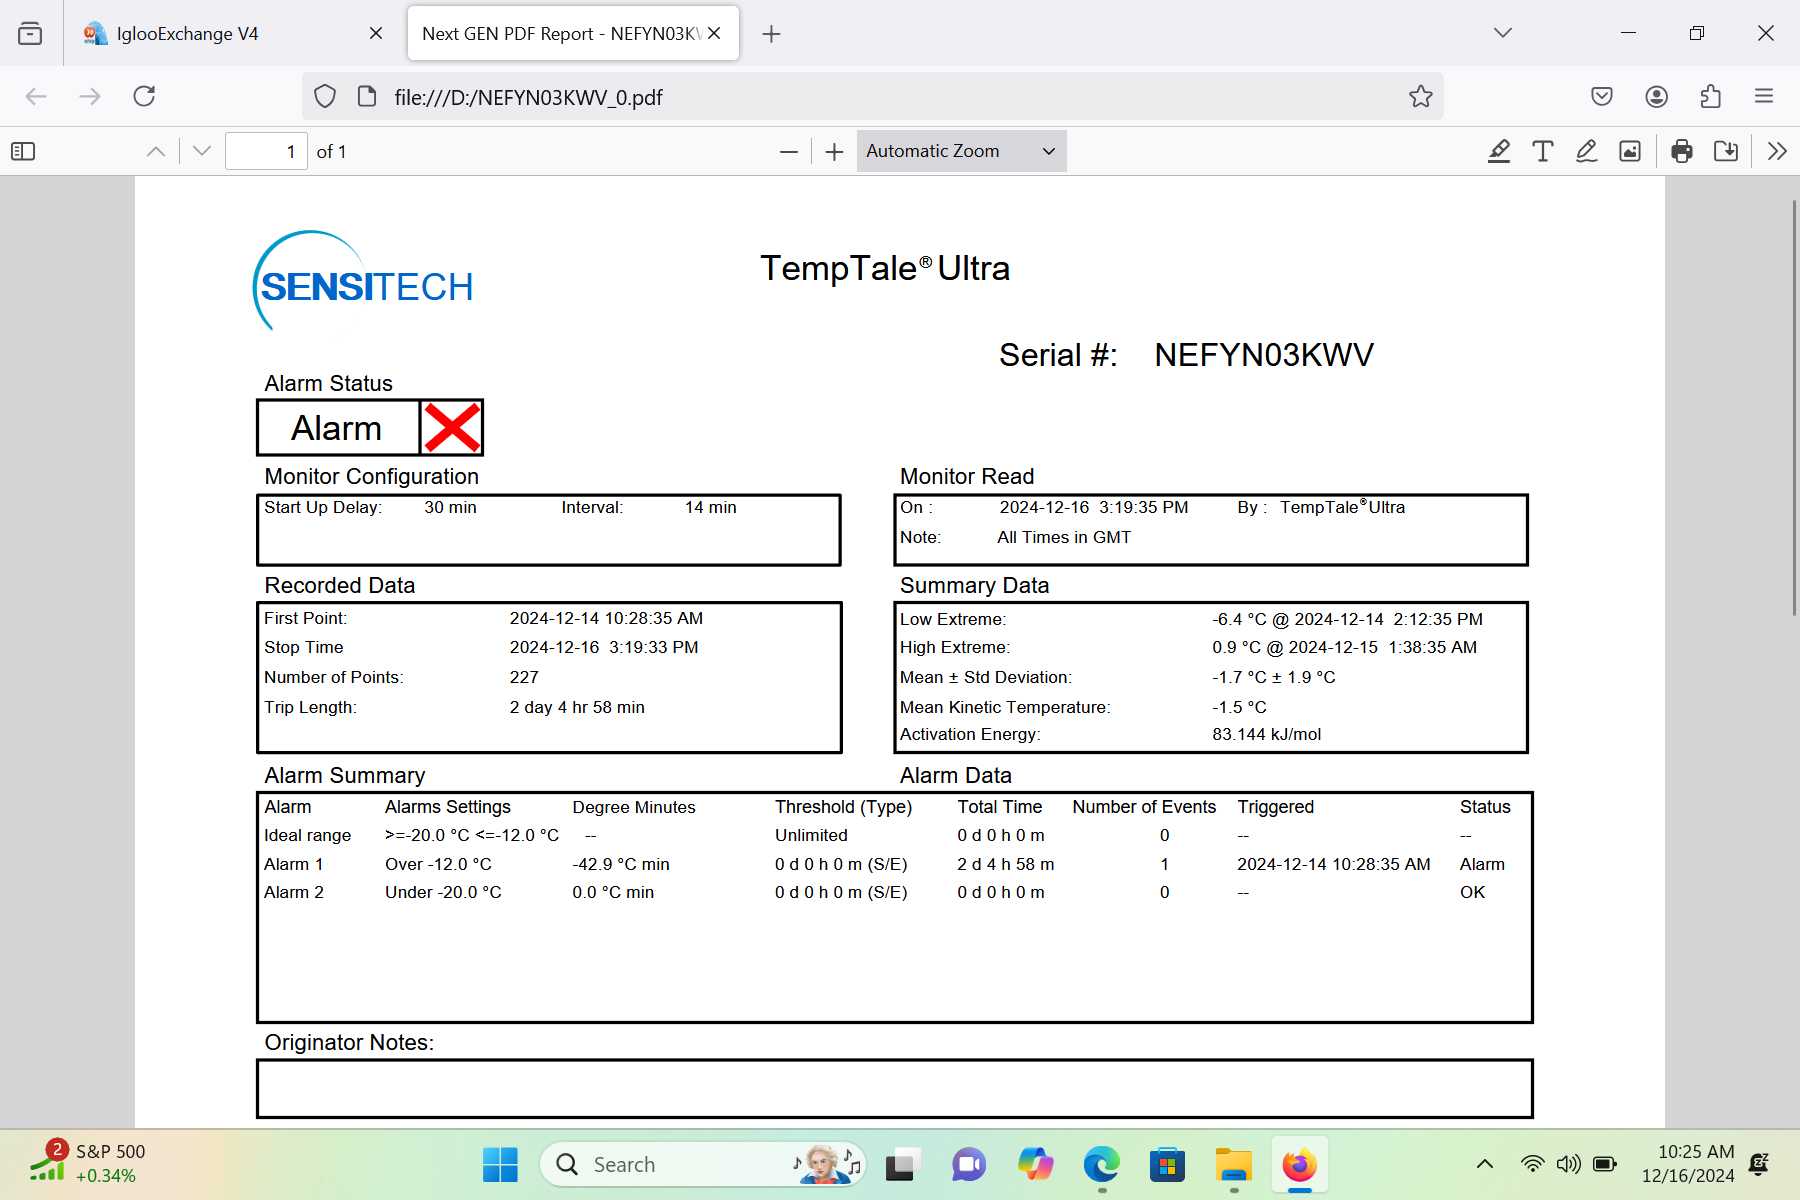Click the Activation Energy 83.144 kJ/mol value
1800x1200 pixels.
[1266, 734]
